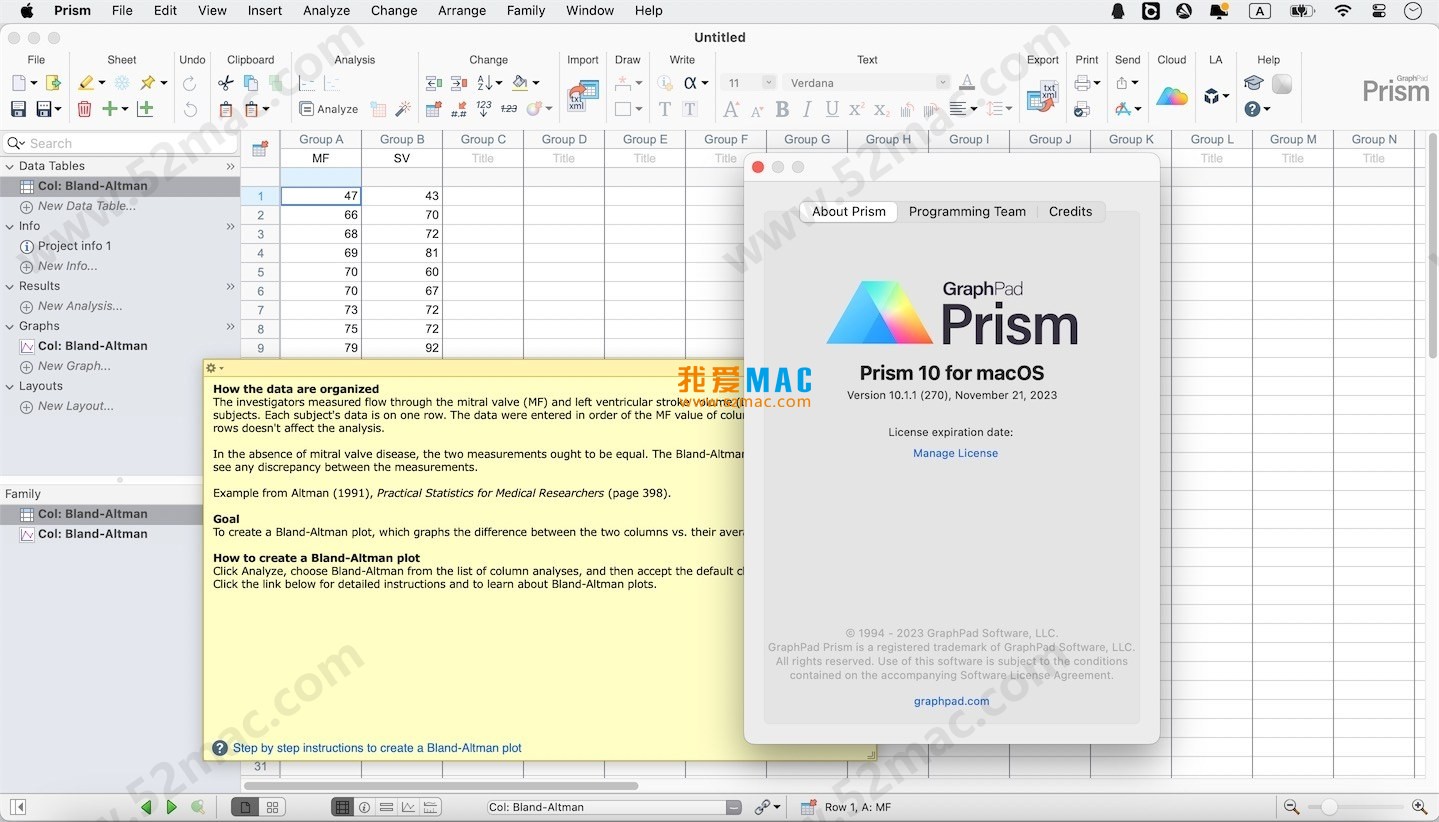The image size is (1439, 822).
Task: Click the Copy icon in Clipboard group
Action: (x=251, y=83)
